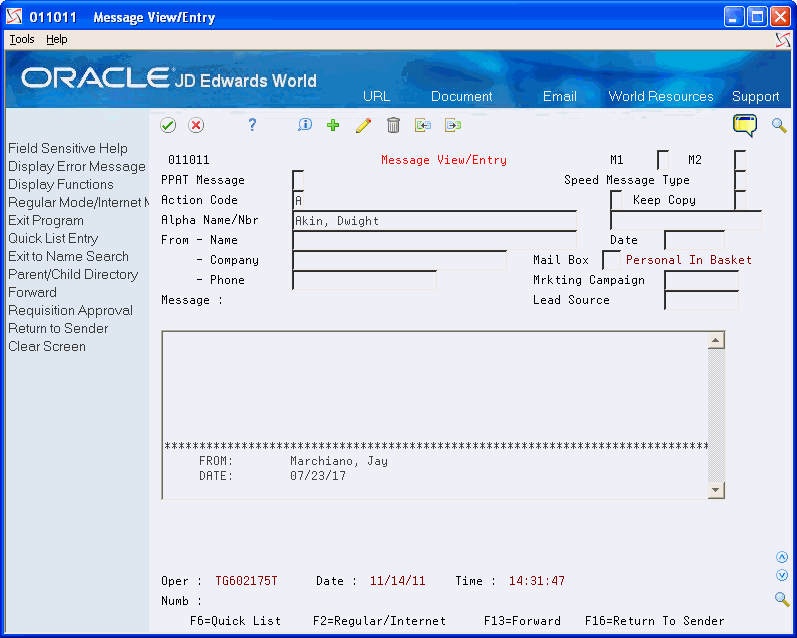Click the Personal In Basket text
The image size is (797, 638).
[x=688, y=260]
